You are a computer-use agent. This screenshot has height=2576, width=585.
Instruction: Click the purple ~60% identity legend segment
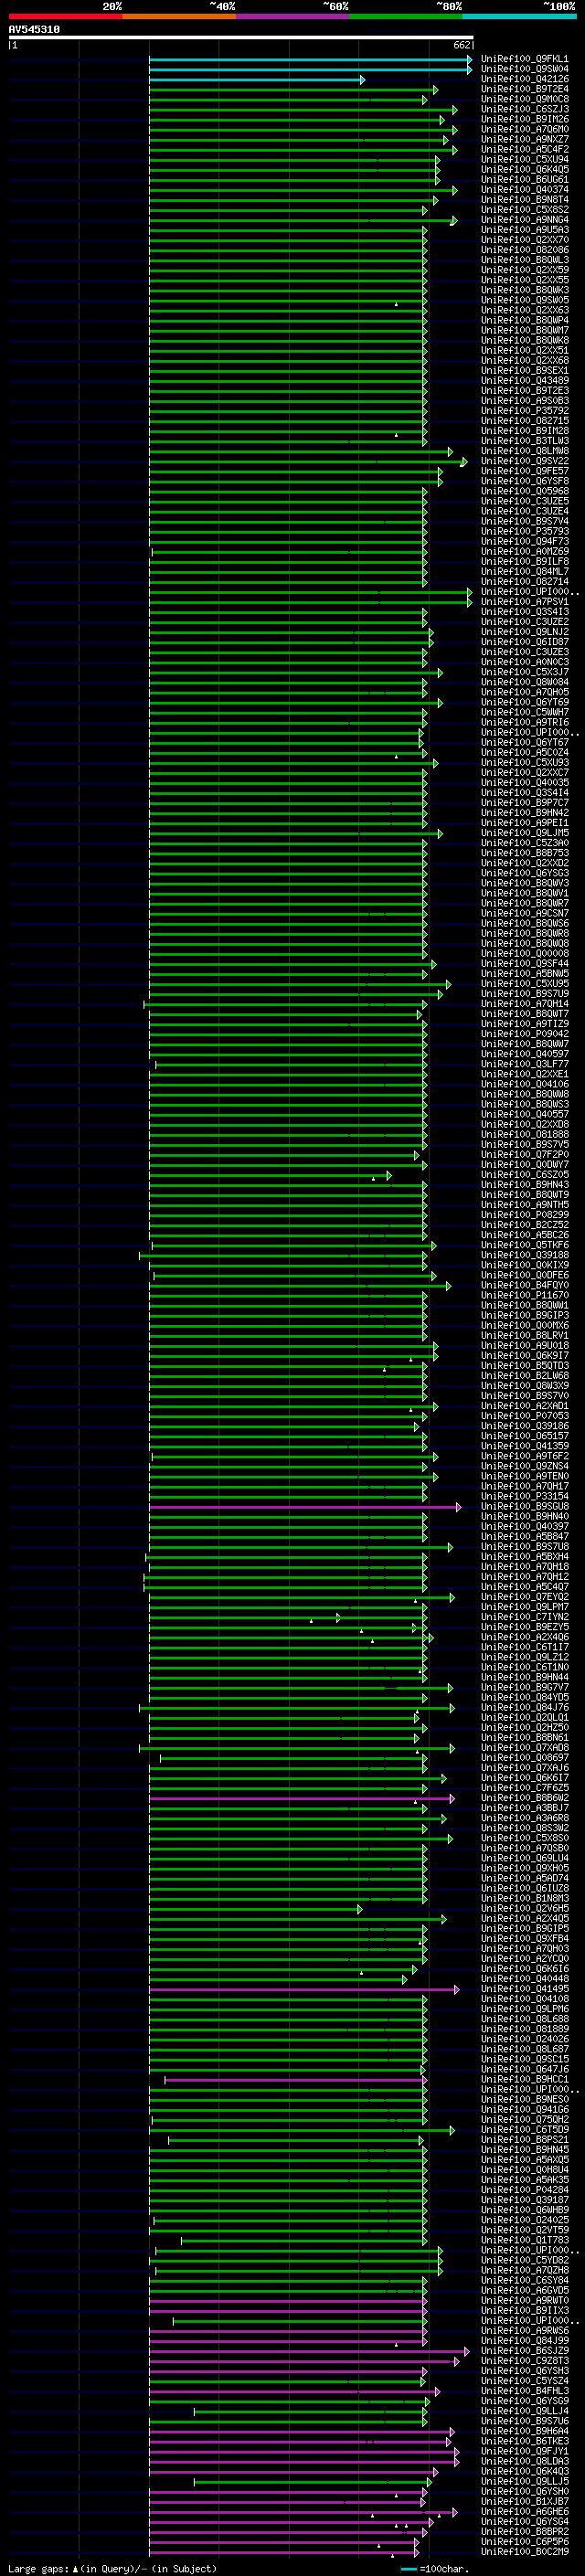click(x=293, y=16)
